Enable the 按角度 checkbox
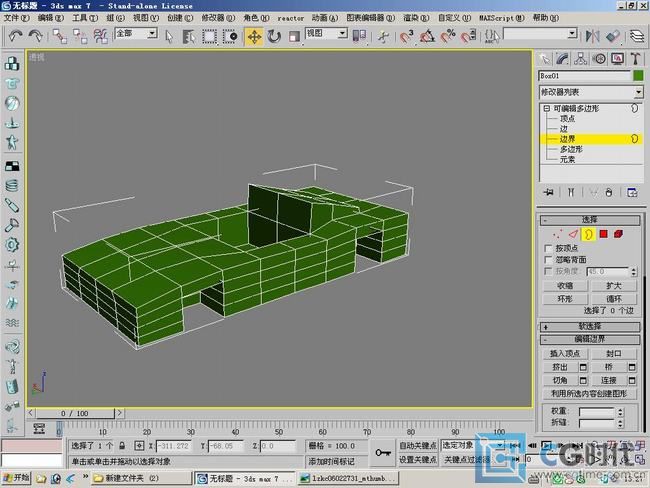This screenshot has width=650, height=488. point(548,271)
